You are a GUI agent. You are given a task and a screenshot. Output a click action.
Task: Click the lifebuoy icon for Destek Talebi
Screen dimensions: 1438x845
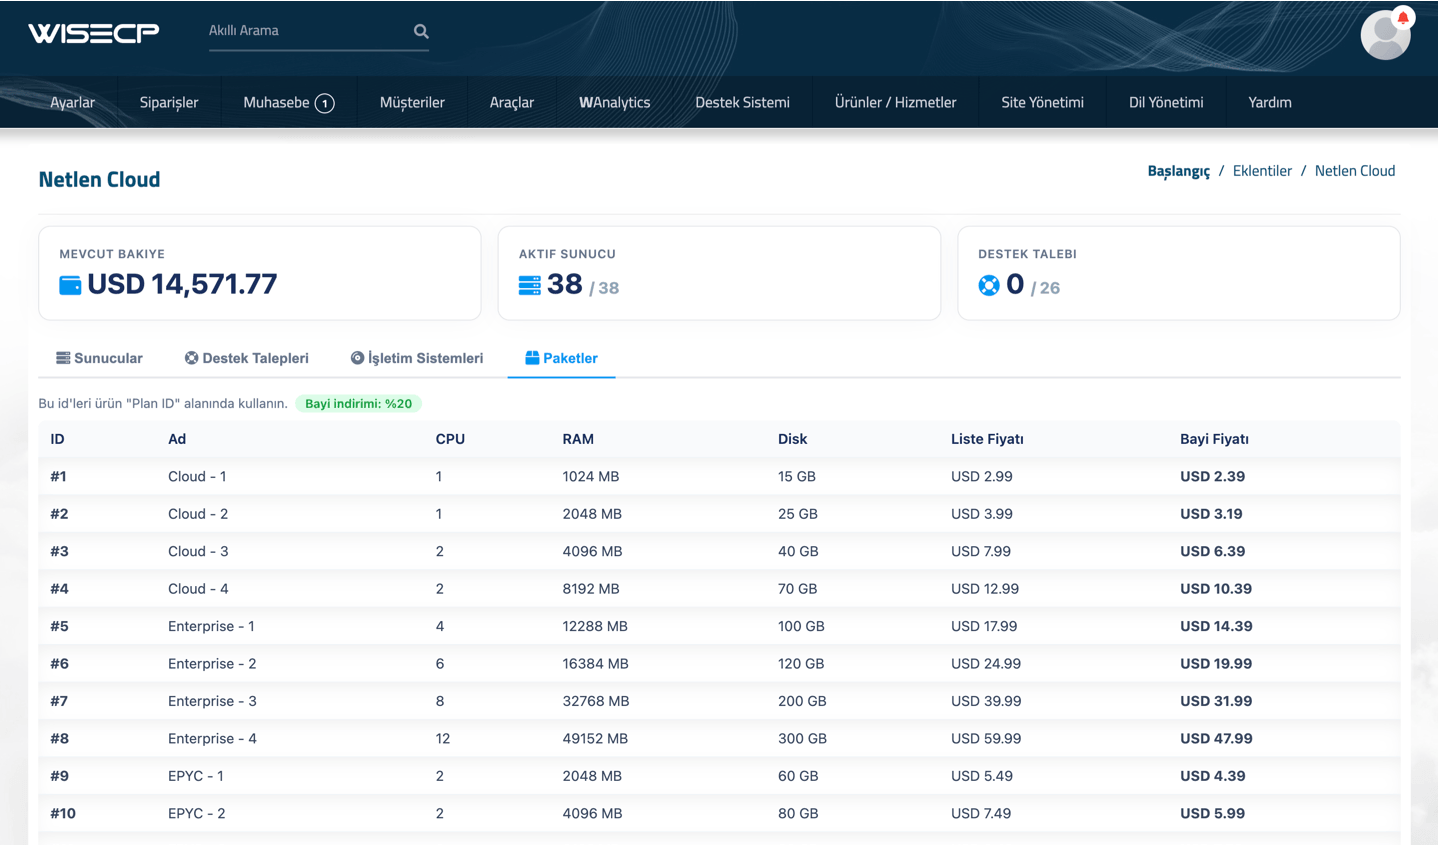coord(989,285)
